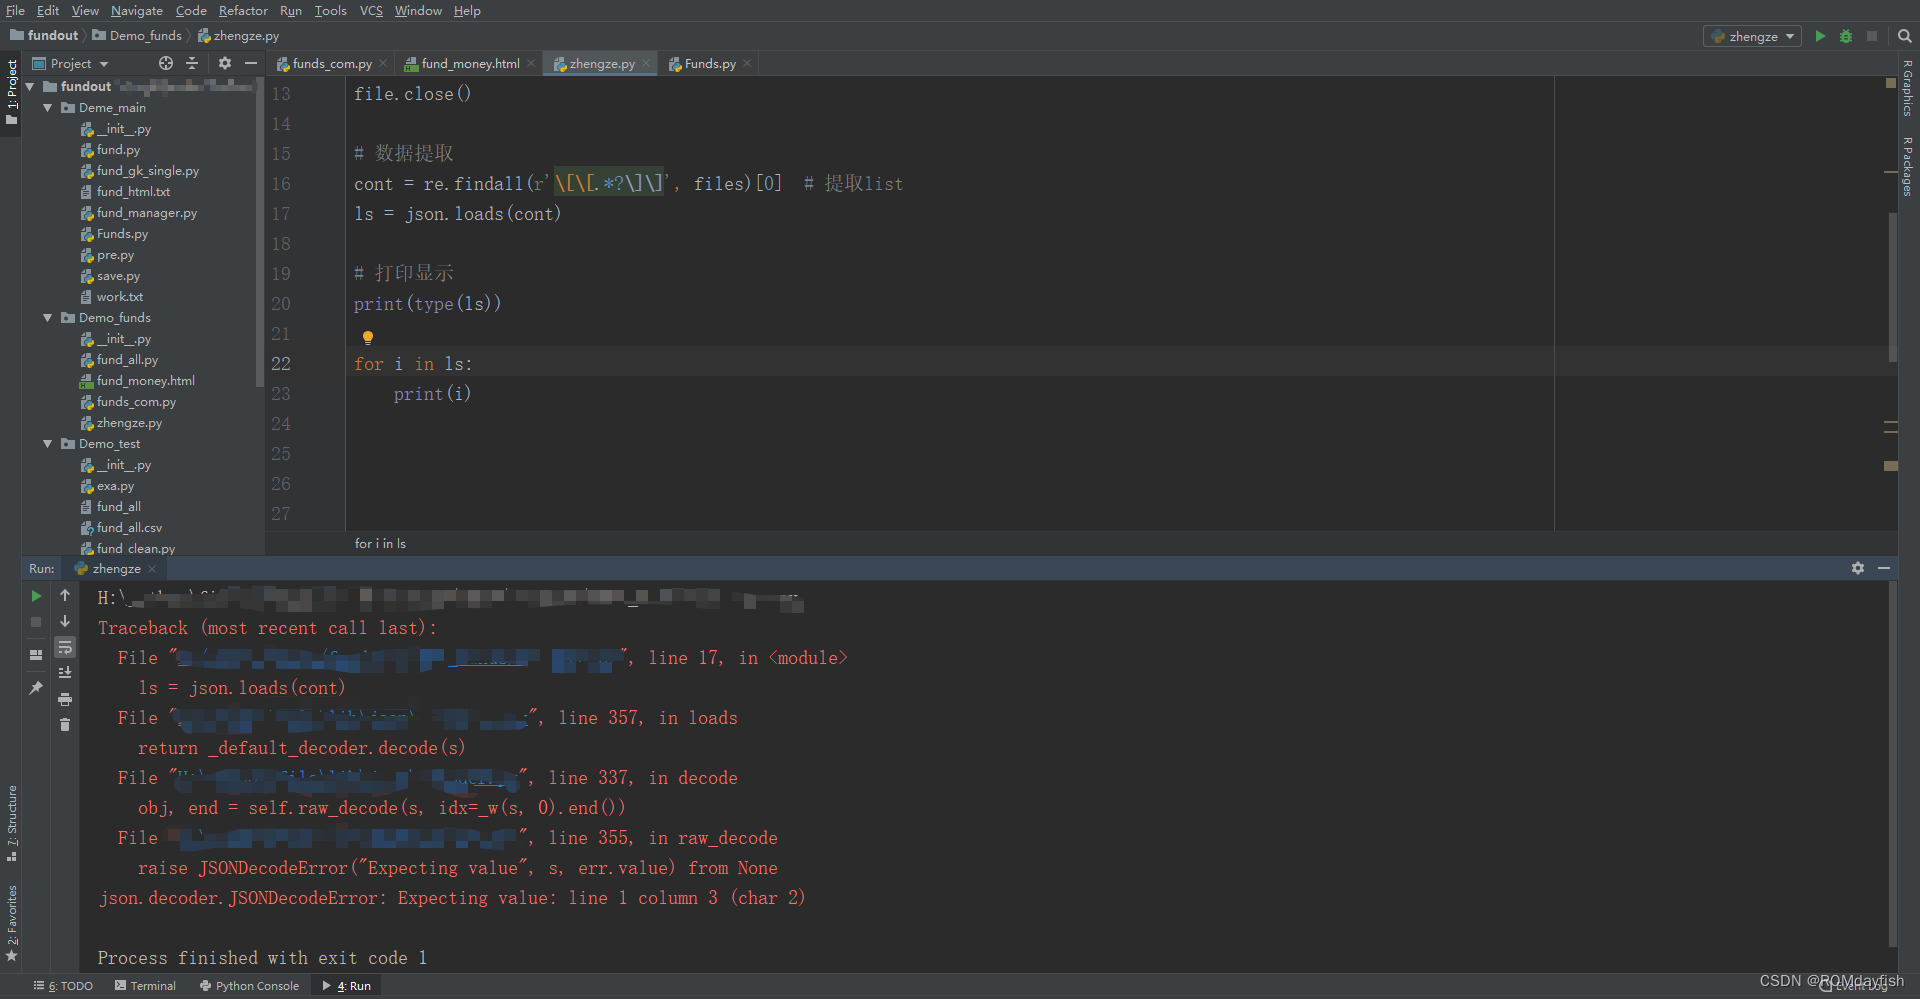Collapse the Demo_test folder
The image size is (1920, 999).
coord(47,444)
